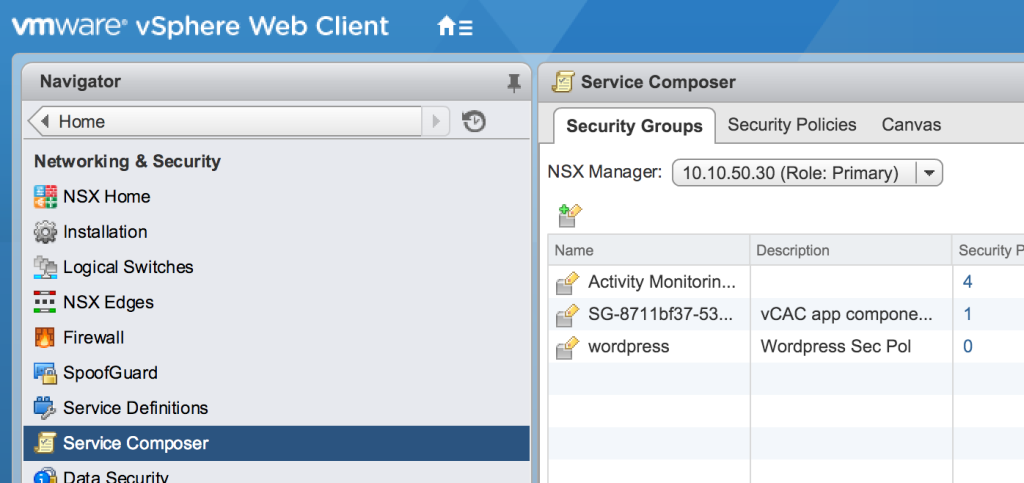Click the NSX Home icon
The width and height of the screenshot is (1024, 483).
[45, 196]
